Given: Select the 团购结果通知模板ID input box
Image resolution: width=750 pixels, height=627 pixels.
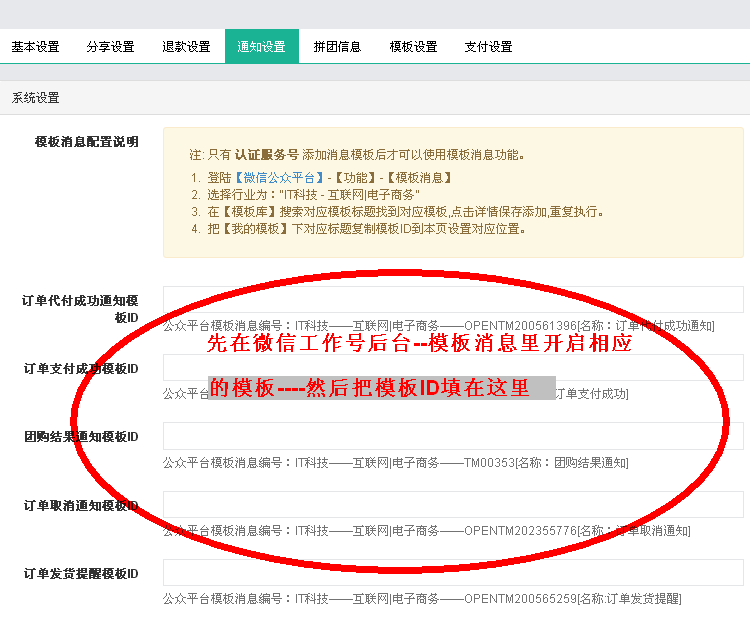Looking at the screenshot, I should pyautogui.click(x=453, y=436).
